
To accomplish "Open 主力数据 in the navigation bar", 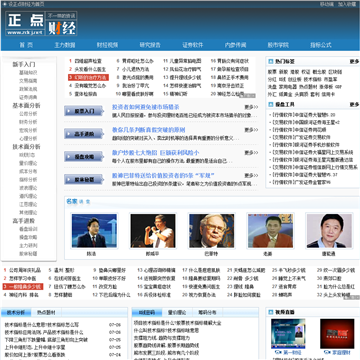I will (65, 45).
